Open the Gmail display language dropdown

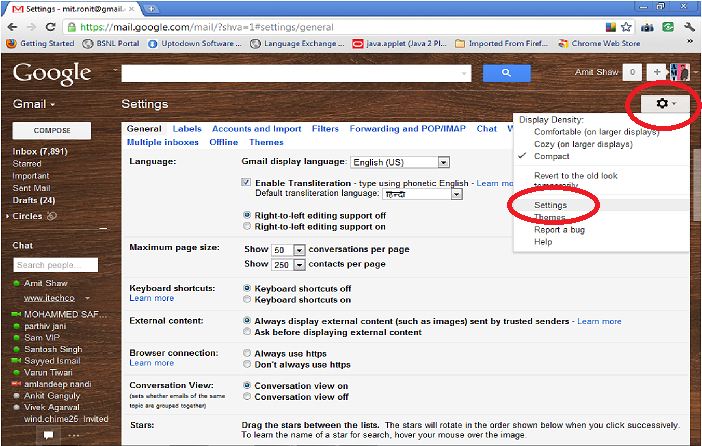400,162
